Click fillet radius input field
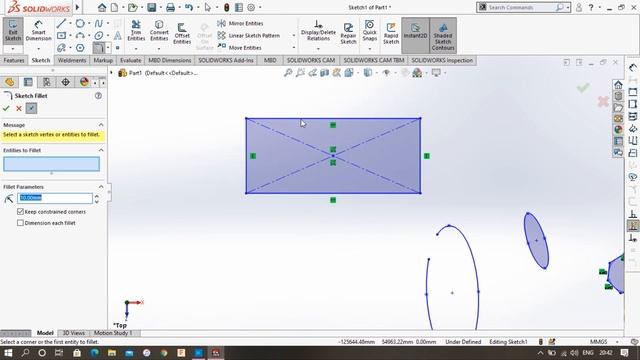640x360 pixels. (55, 198)
